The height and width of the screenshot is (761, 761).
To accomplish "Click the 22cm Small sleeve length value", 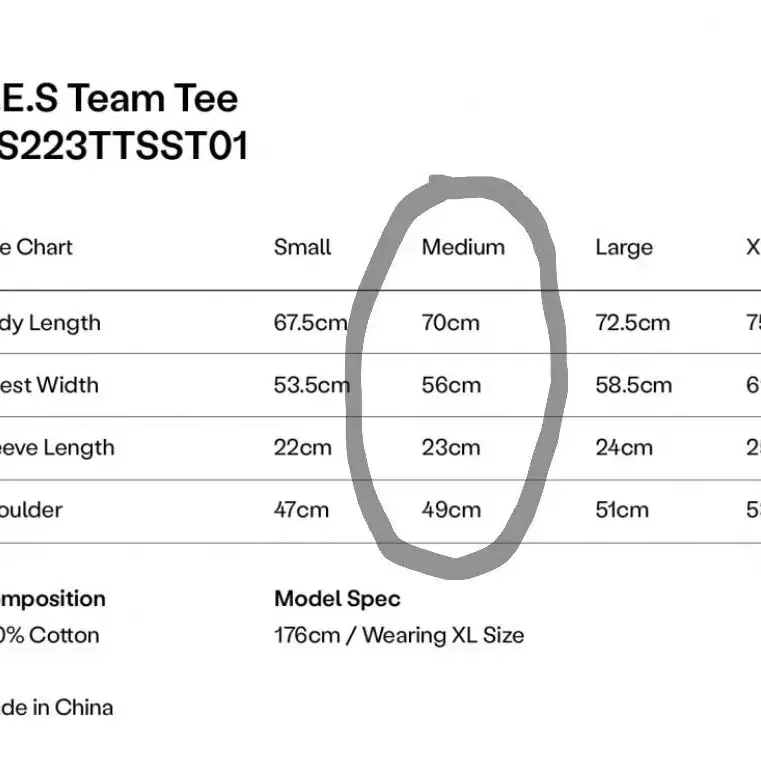I will click(303, 447).
